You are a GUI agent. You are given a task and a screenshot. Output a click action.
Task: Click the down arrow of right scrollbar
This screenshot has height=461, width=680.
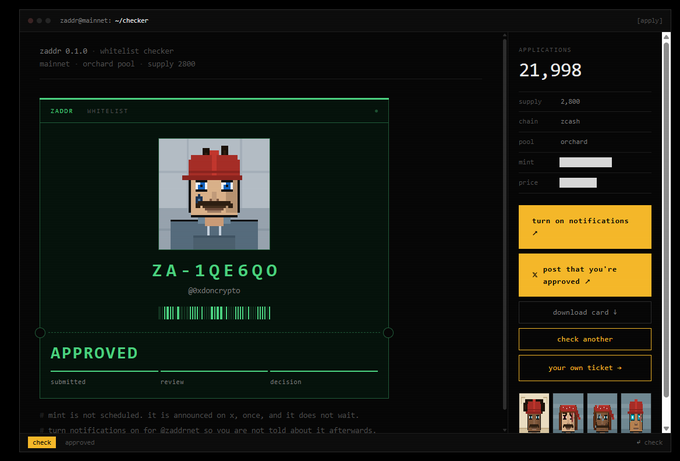pos(667,429)
